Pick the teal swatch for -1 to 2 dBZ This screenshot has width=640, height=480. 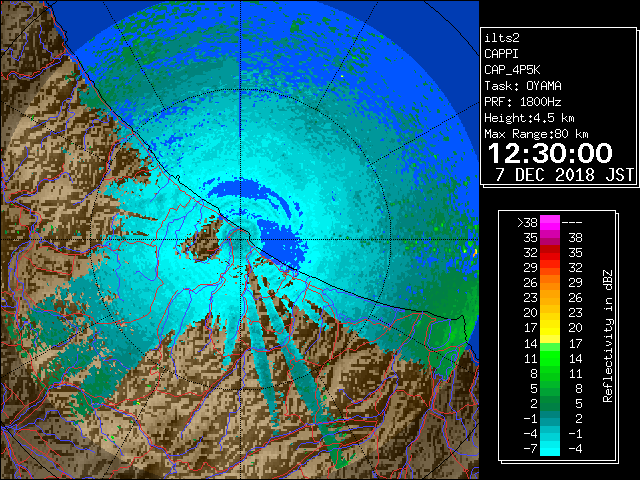pos(550,418)
